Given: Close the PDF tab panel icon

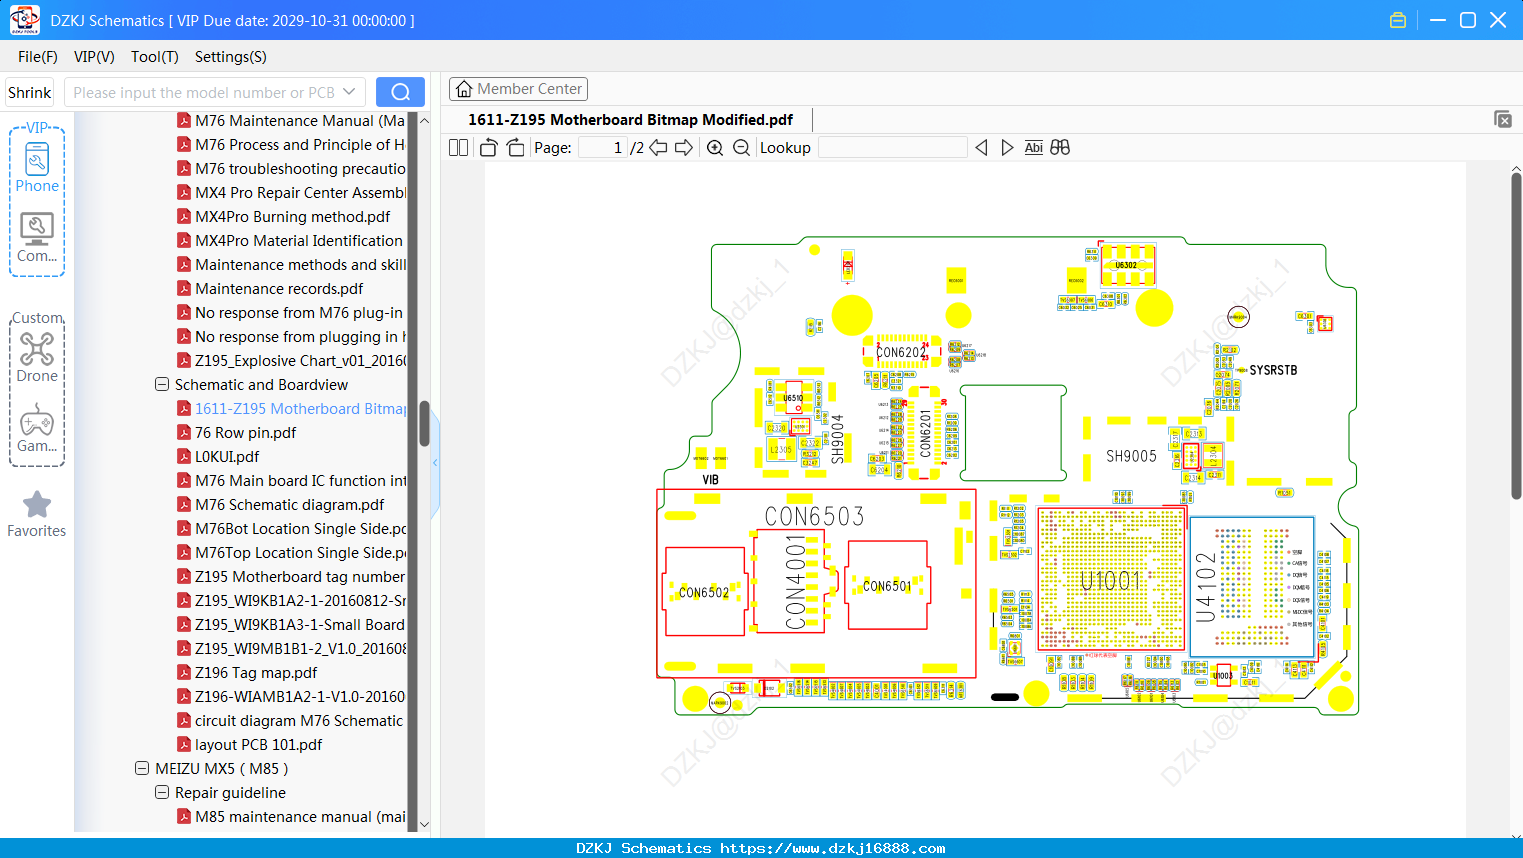Looking at the screenshot, I should click(x=1502, y=119).
